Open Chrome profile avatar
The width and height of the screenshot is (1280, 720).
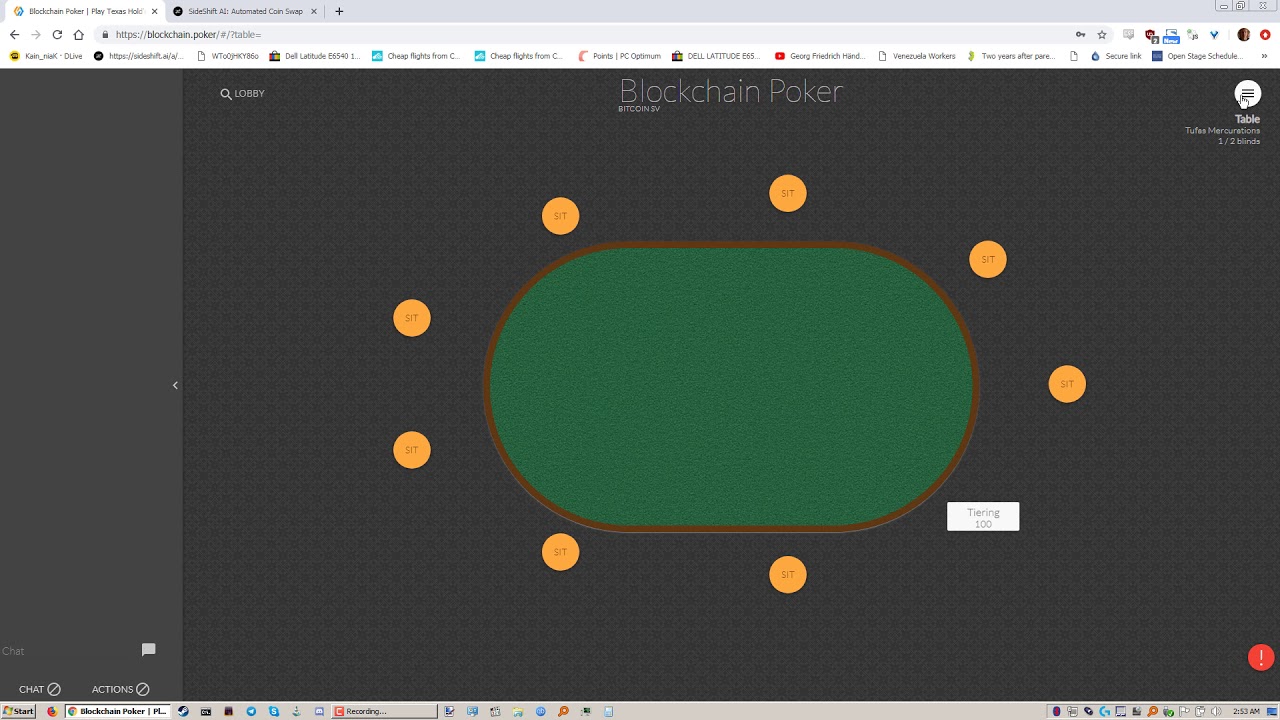[x=1244, y=34]
